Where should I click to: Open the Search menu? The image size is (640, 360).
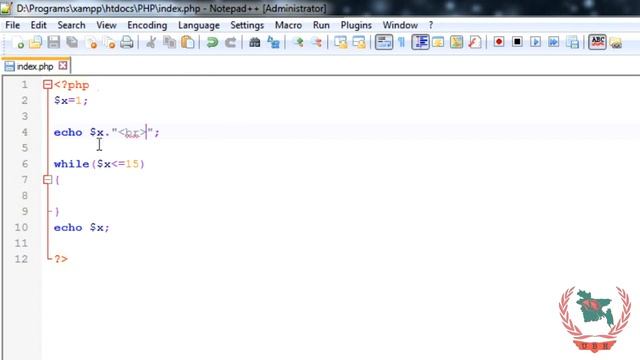[71, 25]
